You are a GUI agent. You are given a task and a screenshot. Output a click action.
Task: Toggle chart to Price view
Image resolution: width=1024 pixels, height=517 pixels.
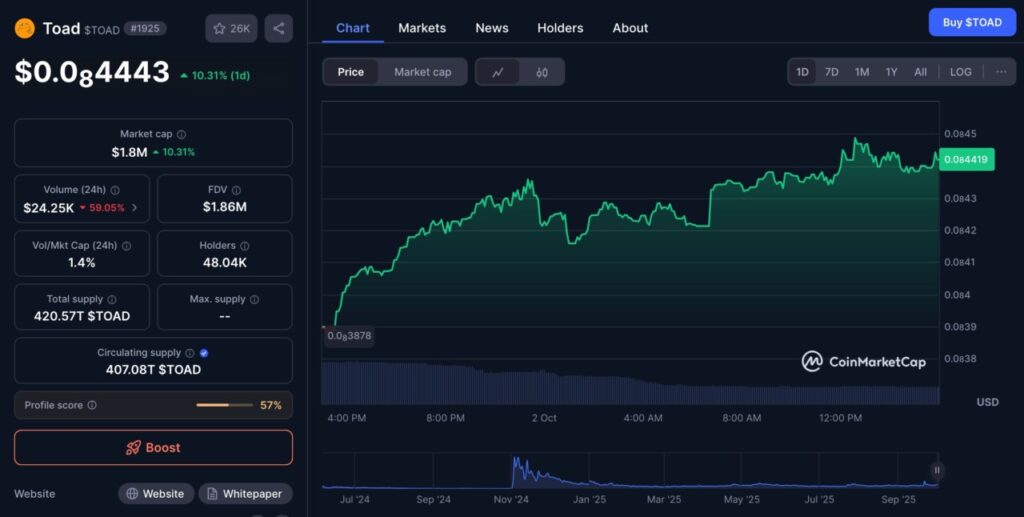351,72
